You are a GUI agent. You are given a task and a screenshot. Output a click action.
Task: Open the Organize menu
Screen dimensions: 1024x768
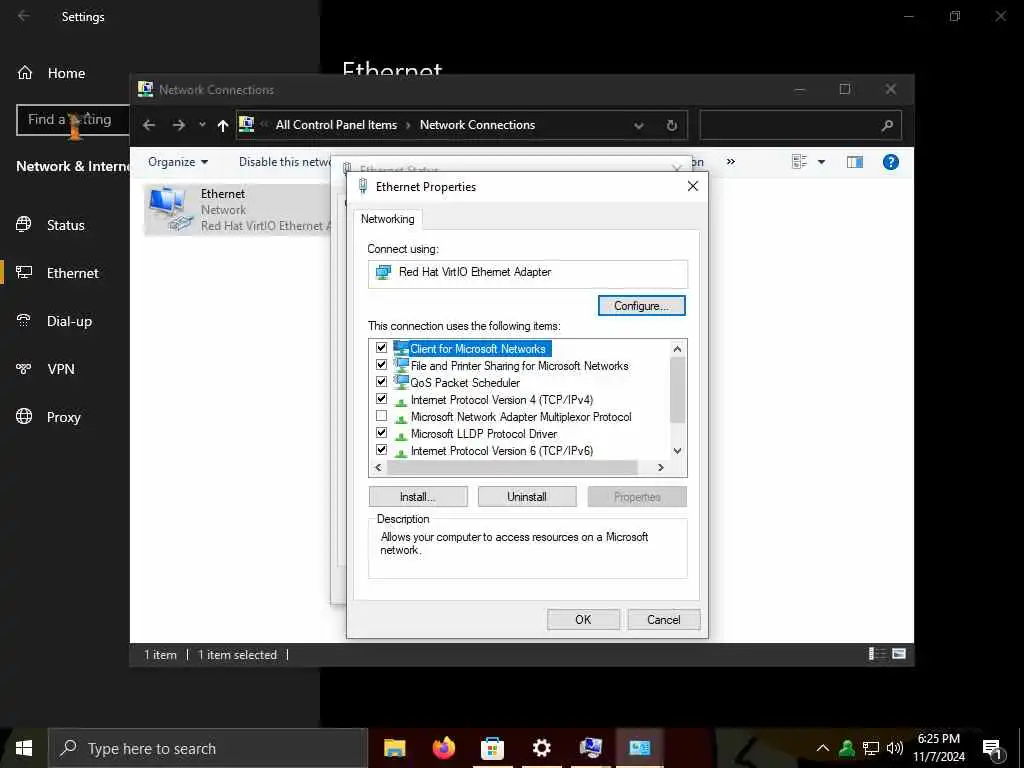178,162
